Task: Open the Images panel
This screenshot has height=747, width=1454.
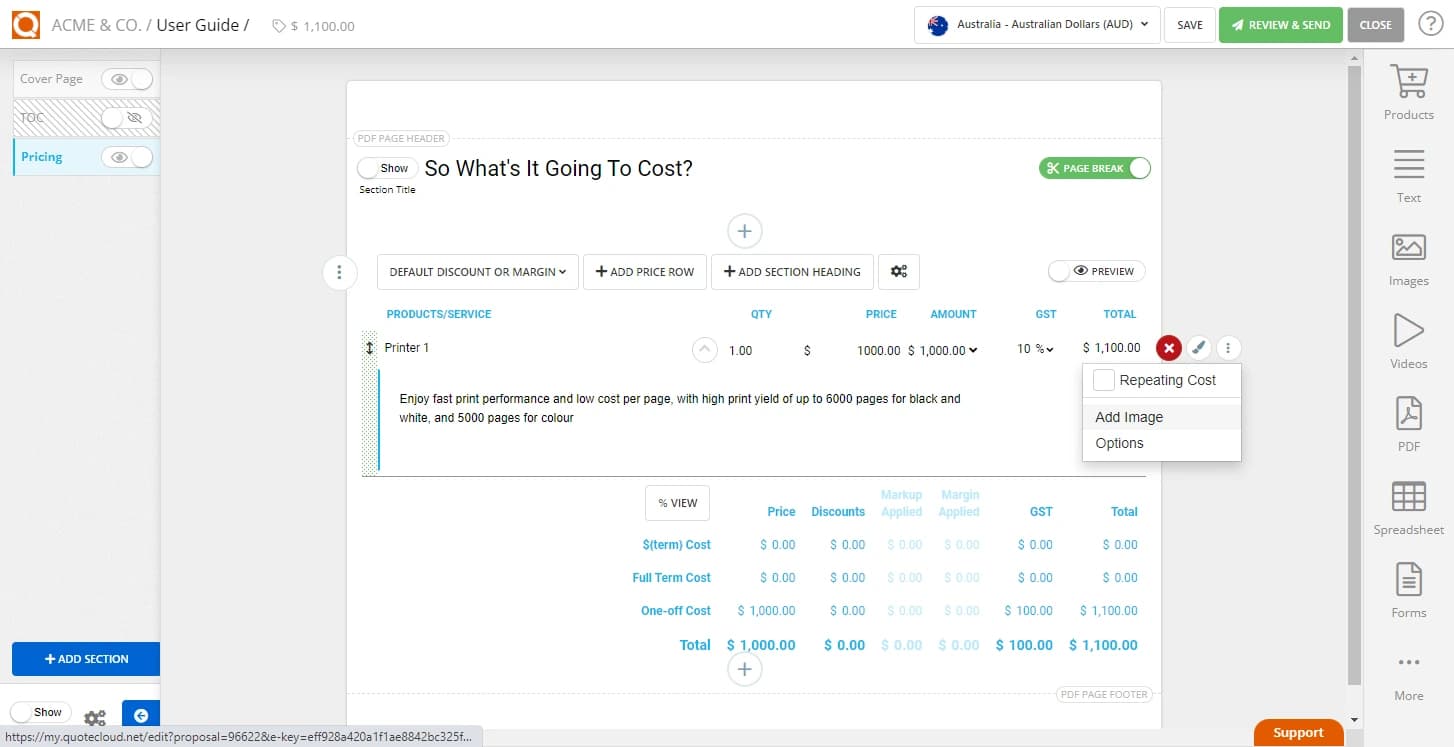Action: [x=1408, y=256]
